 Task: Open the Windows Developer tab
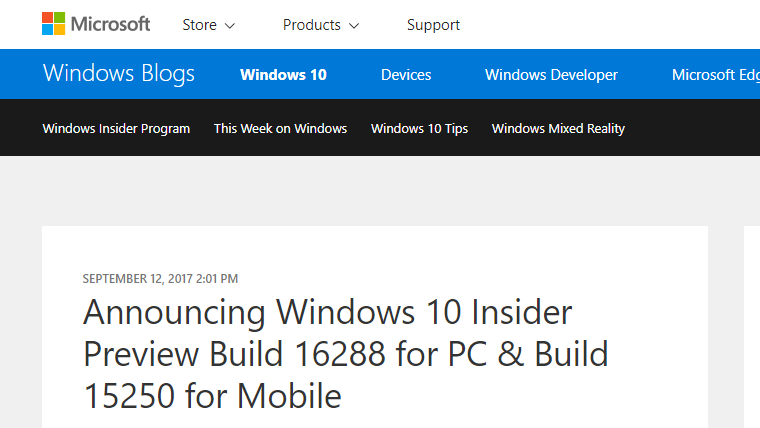tap(551, 75)
